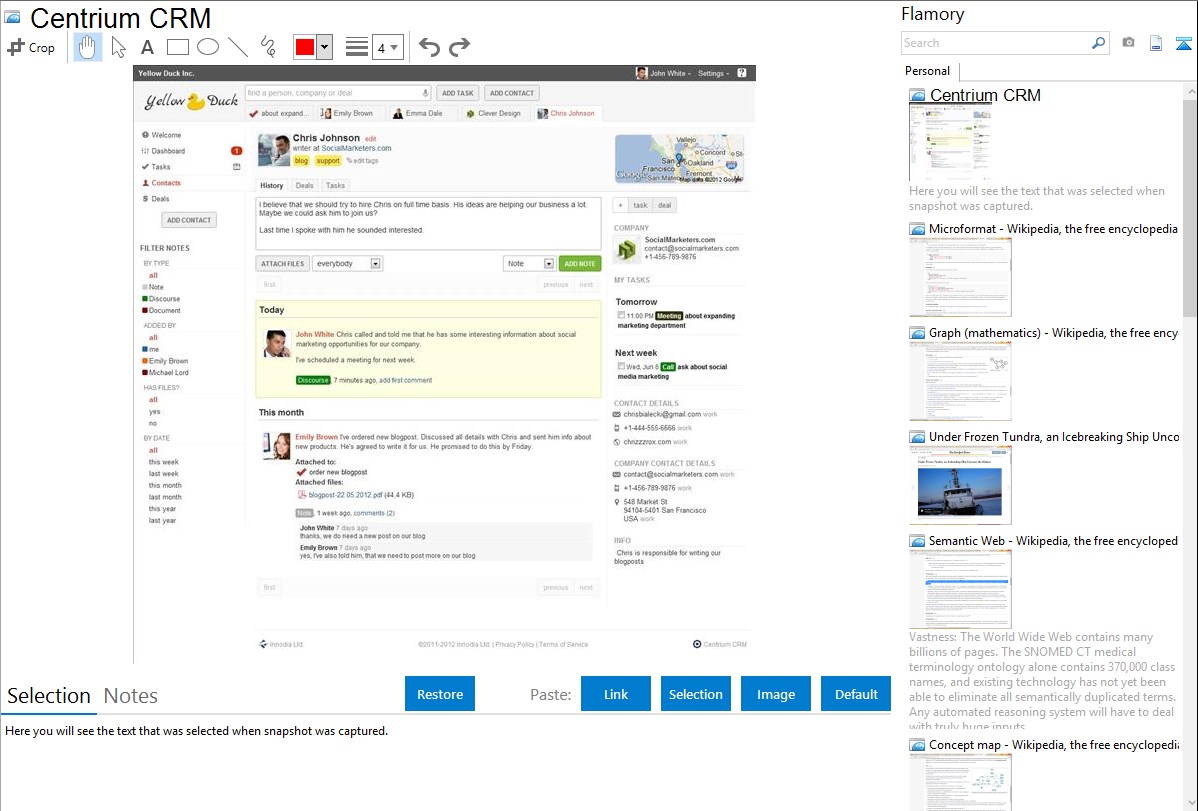Open the Clever Design tab

494,113
